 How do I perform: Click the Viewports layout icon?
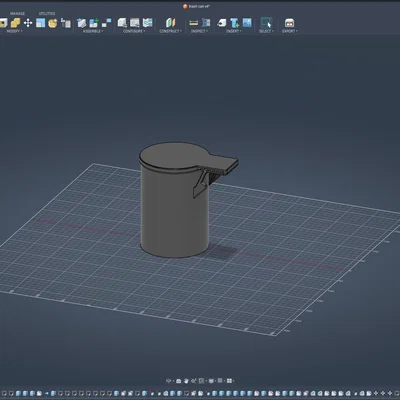coord(229,381)
